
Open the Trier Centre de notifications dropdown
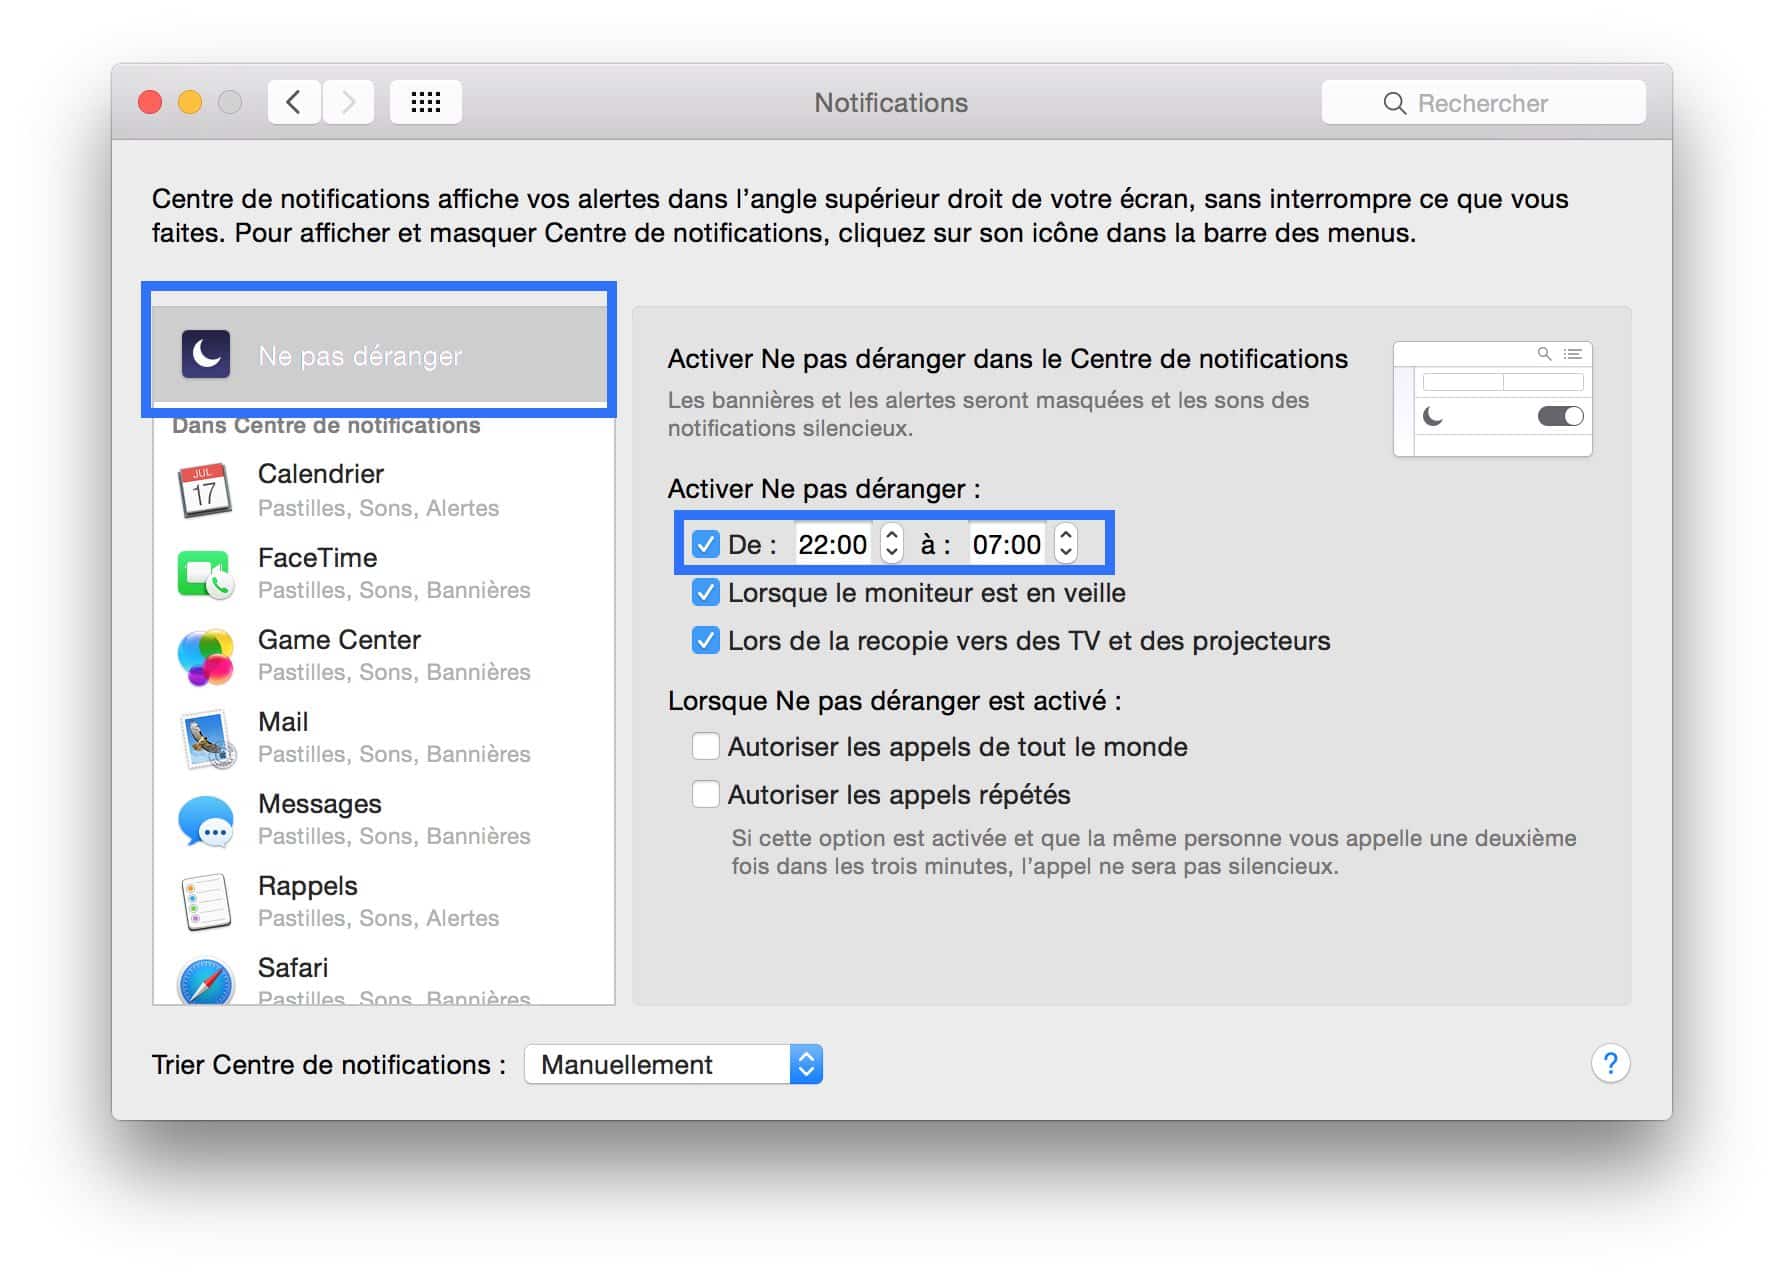[673, 1064]
